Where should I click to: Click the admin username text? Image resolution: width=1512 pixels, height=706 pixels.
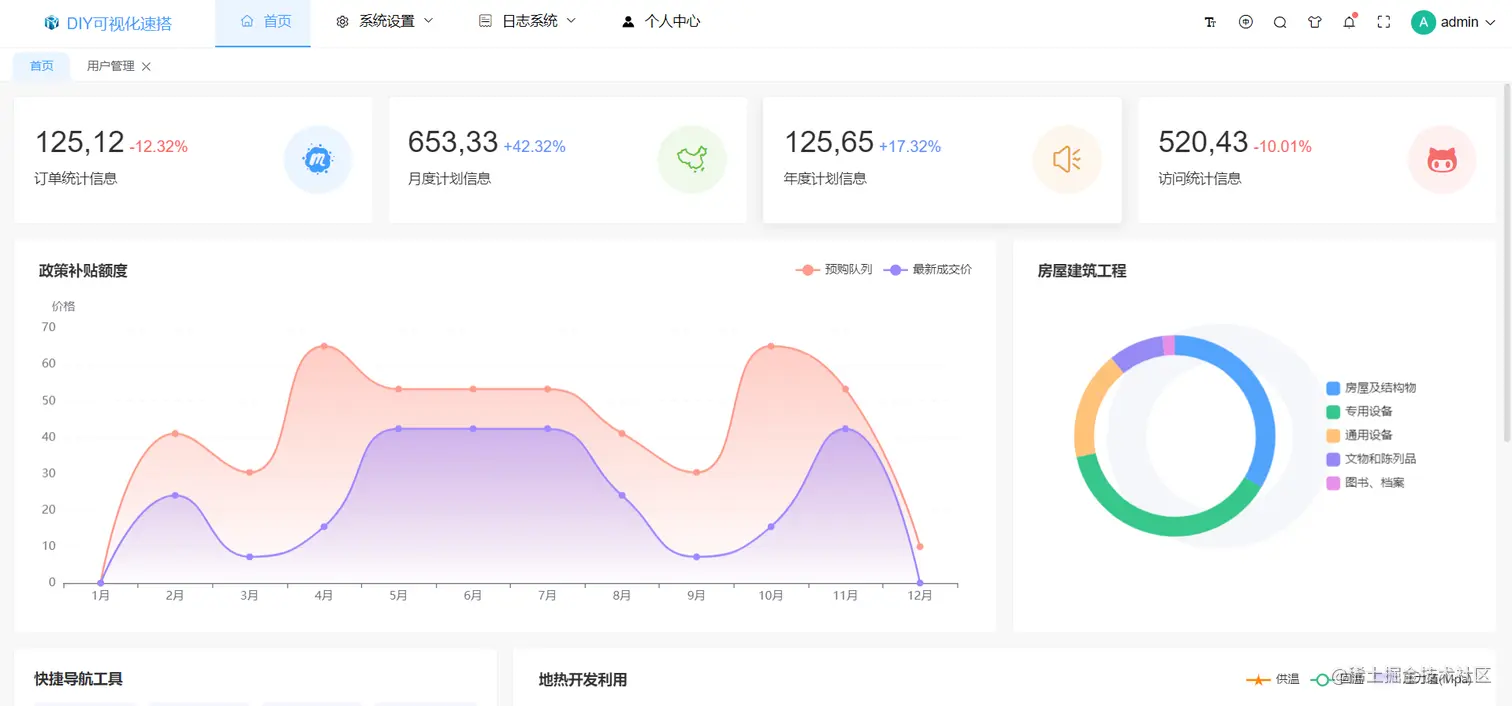coord(1459,22)
